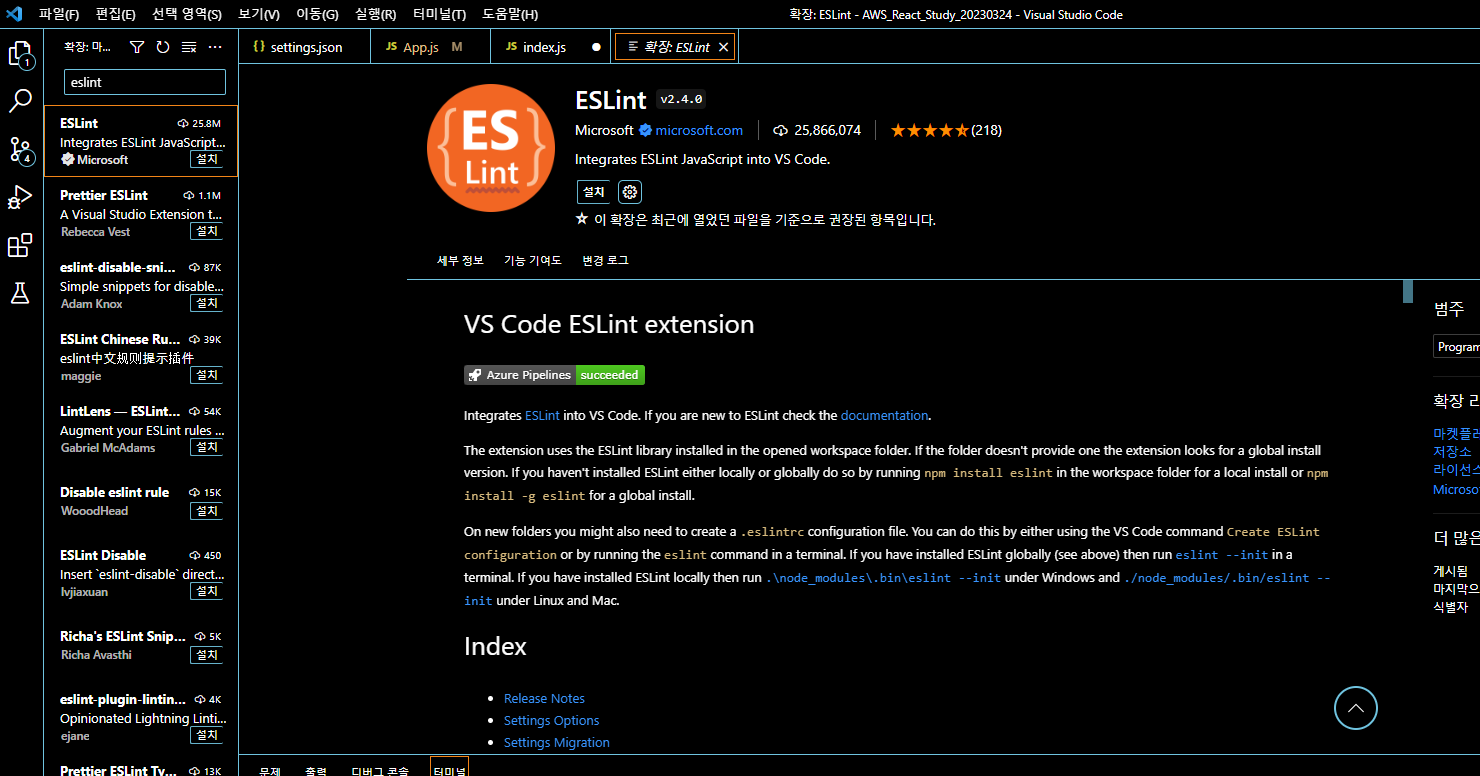Open the documentation link in readme
Image resolution: width=1480 pixels, height=776 pixels.
885,415
